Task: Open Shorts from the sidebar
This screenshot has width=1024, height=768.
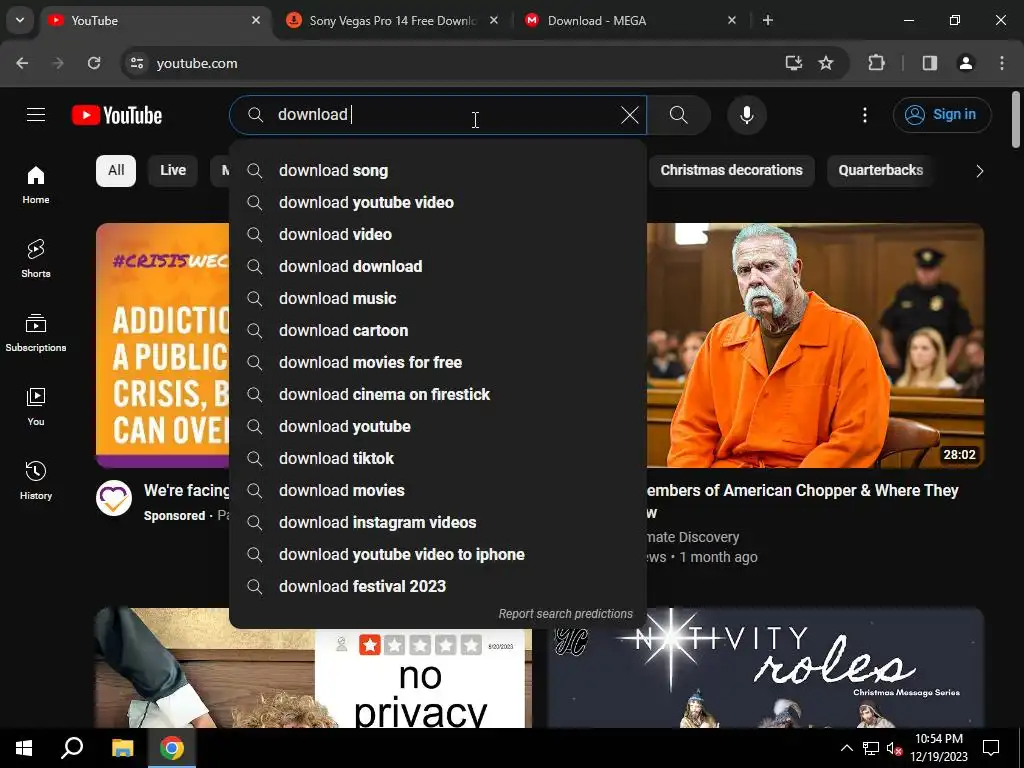Action: pos(36,259)
